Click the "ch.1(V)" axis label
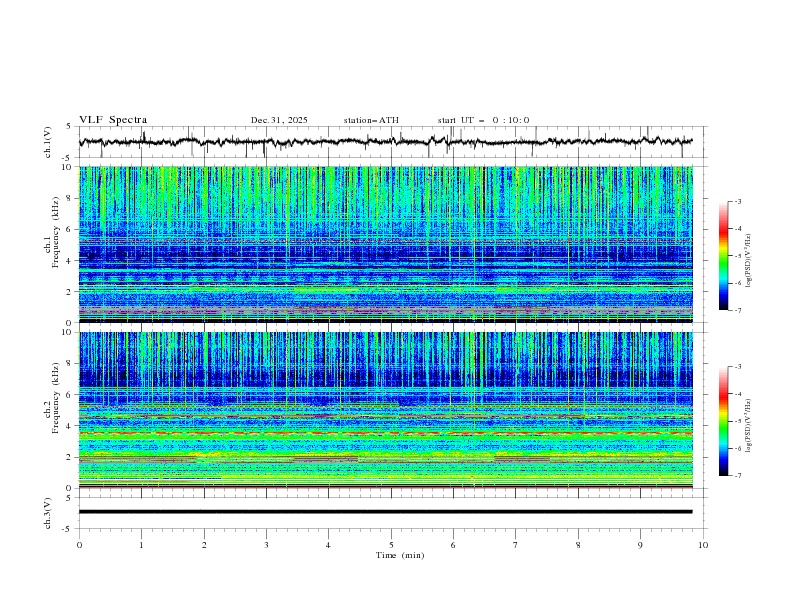The image size is (792, 612). click(x=48, y=142)
